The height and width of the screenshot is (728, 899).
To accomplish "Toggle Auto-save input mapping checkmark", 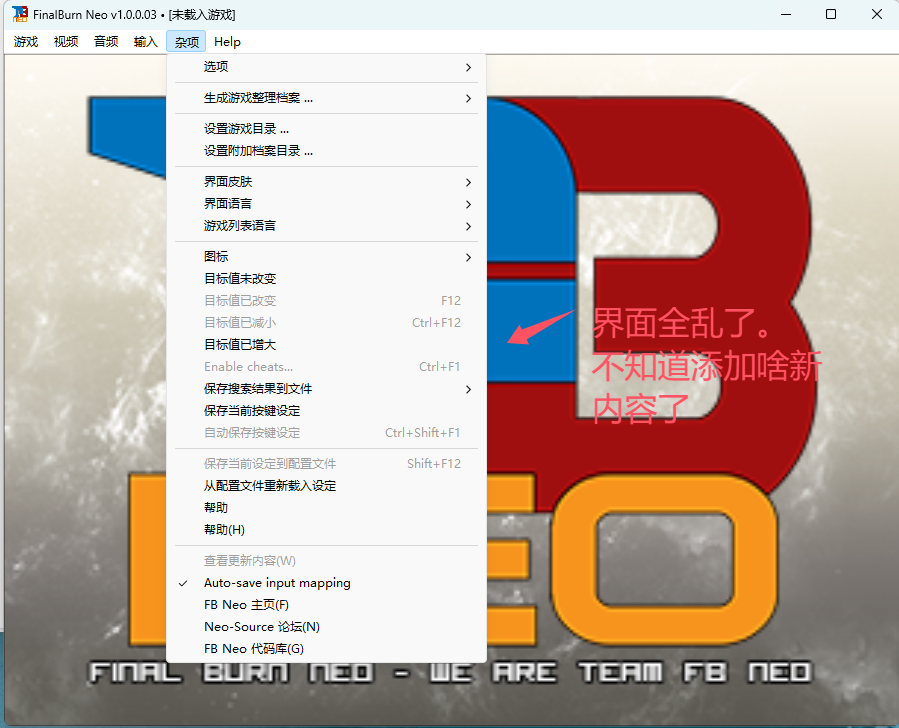I will 326,583.
